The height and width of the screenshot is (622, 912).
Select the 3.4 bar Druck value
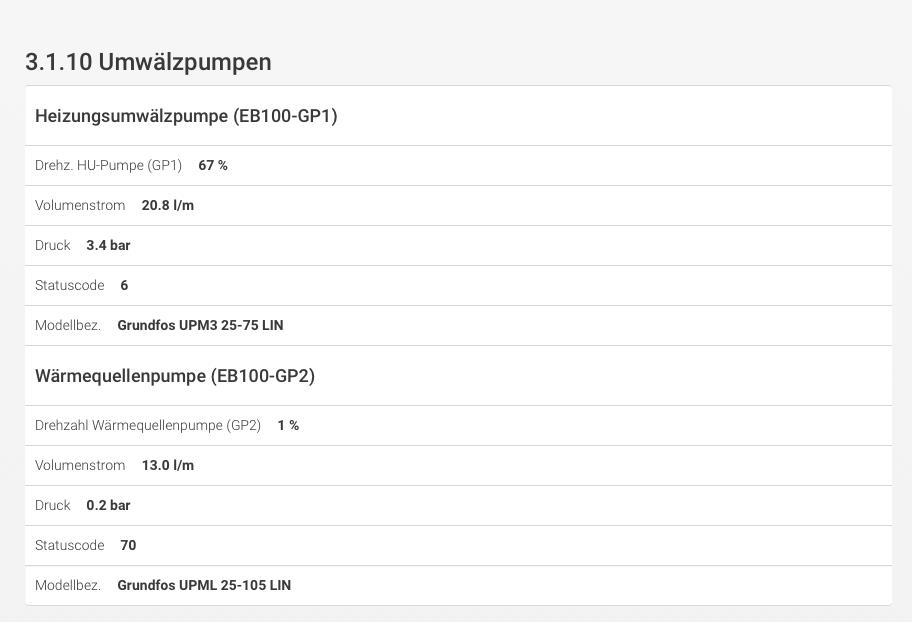click(108, 245)
